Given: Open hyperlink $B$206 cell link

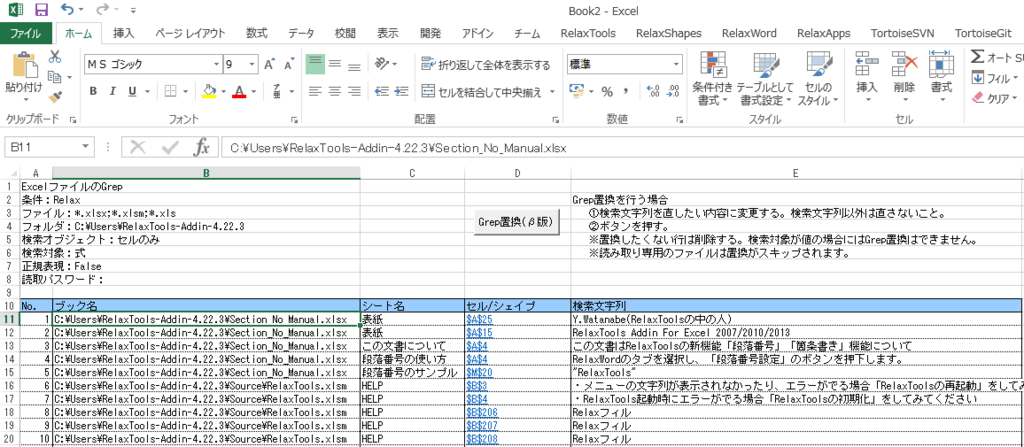Looking at the screenshot, I should (483, 412).
